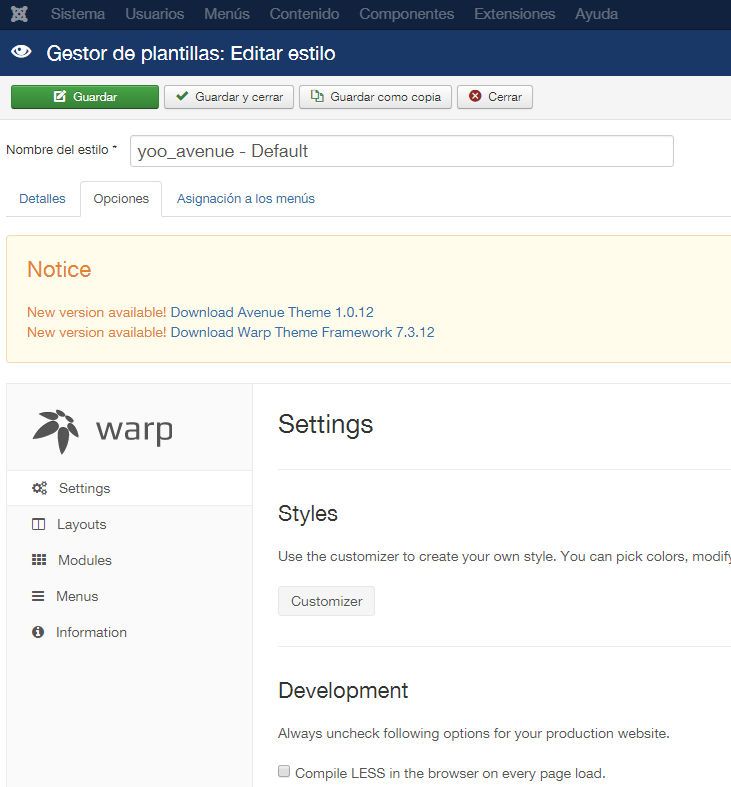Follow Download Avenue Theme 1.0.12 link

point(272,312)
